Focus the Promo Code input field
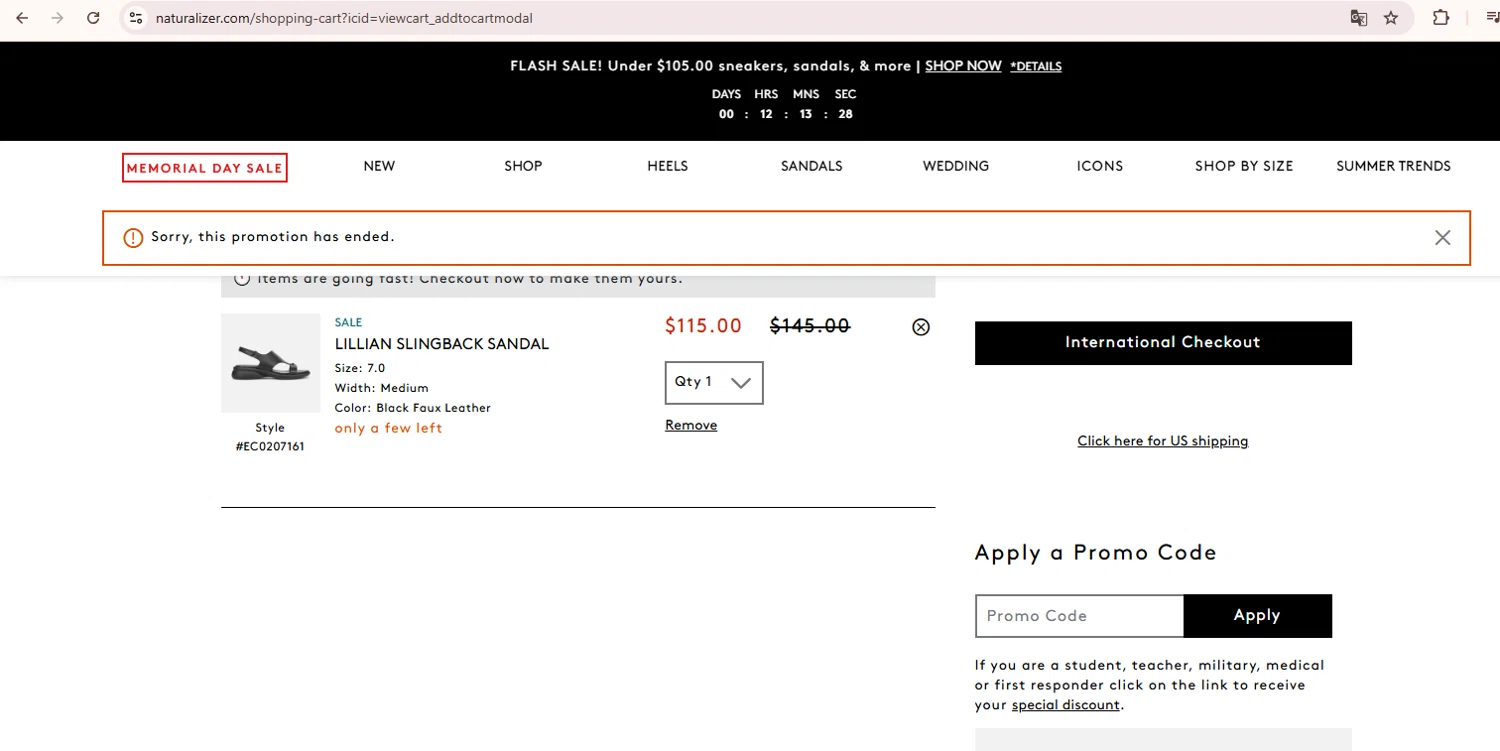This screenshot has height=751, width=1500. pos(1080,616)
